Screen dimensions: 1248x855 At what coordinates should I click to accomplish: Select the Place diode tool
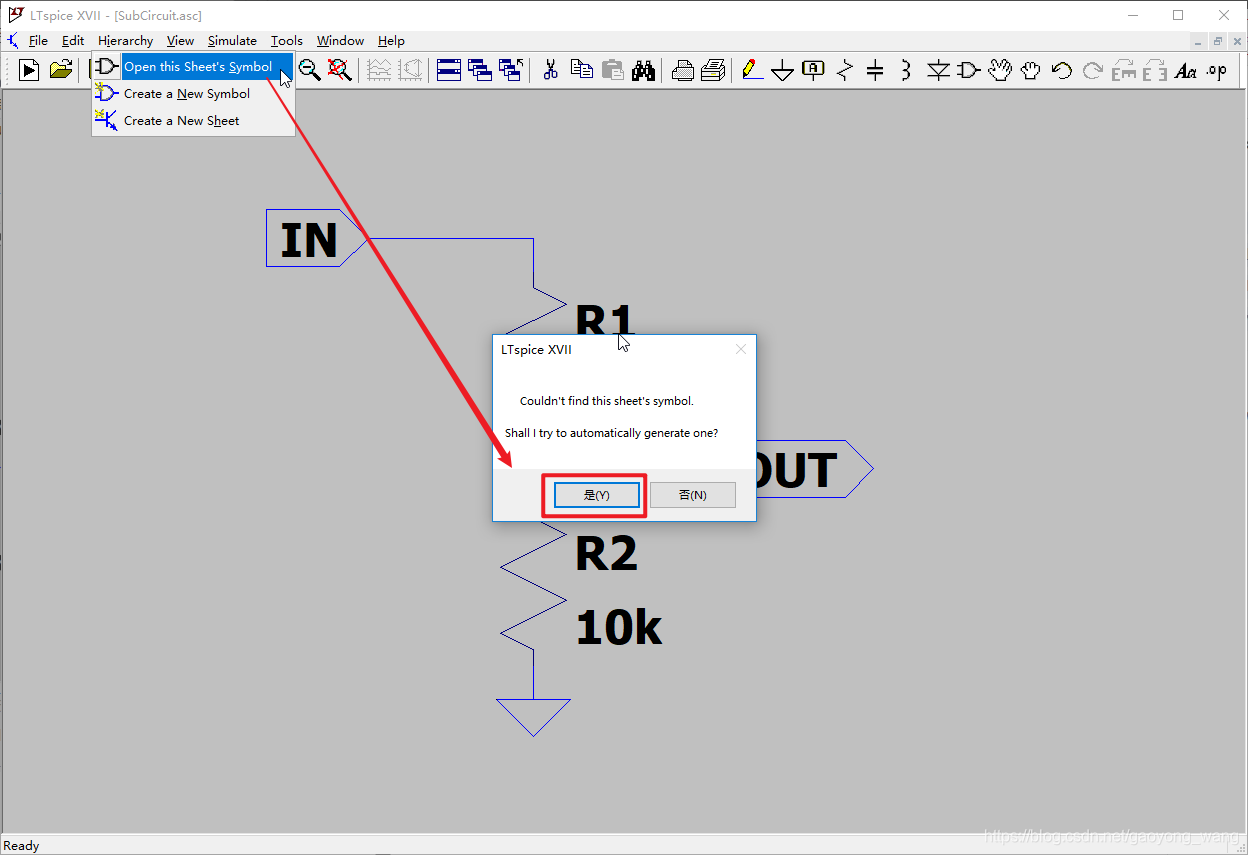pos(938,70)
